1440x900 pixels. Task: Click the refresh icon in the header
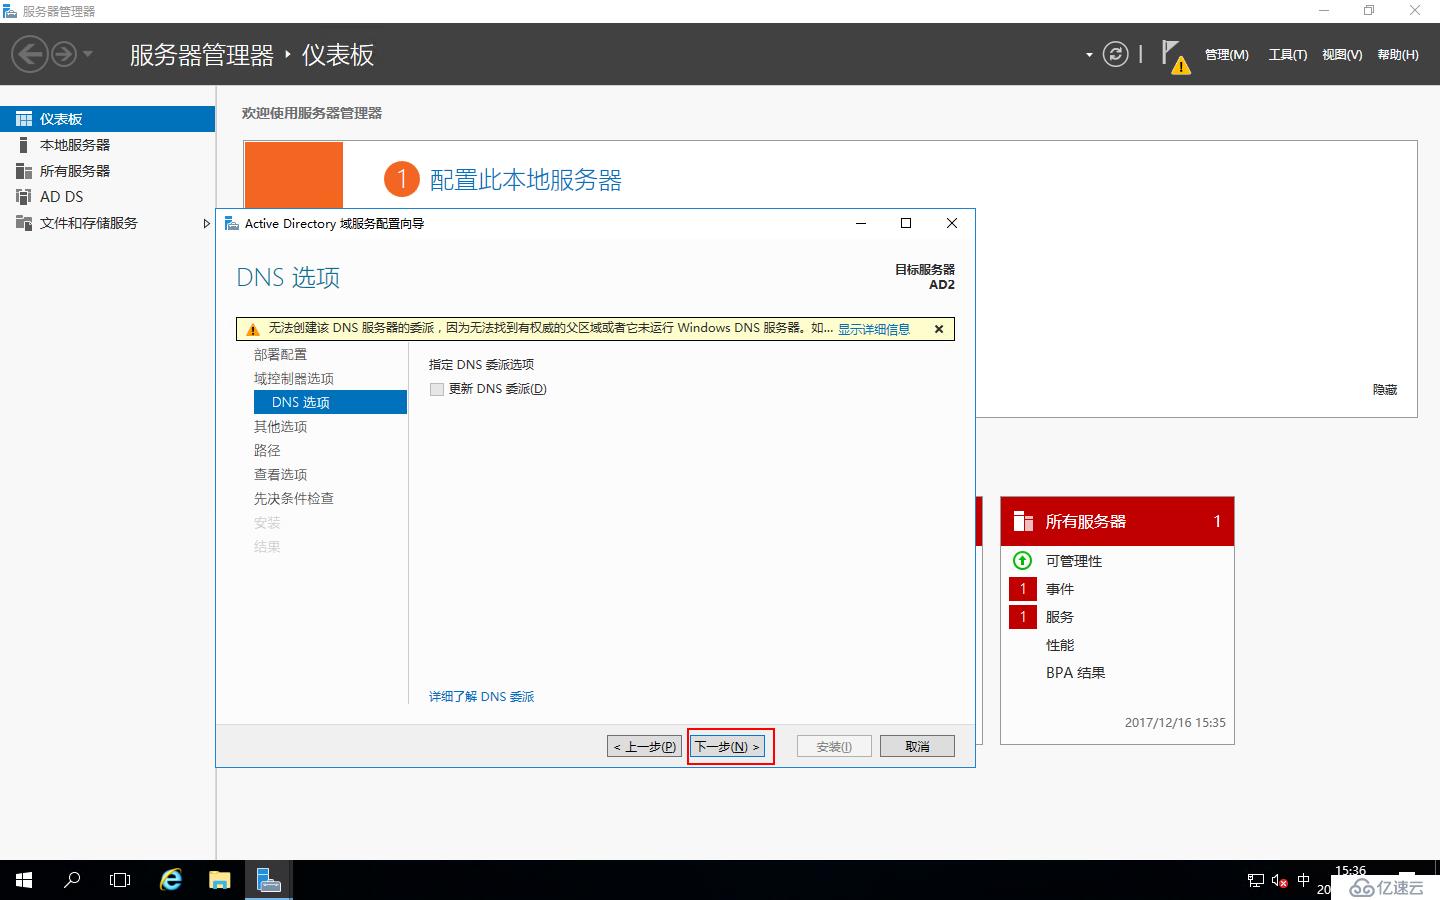tap(1115, 54)
